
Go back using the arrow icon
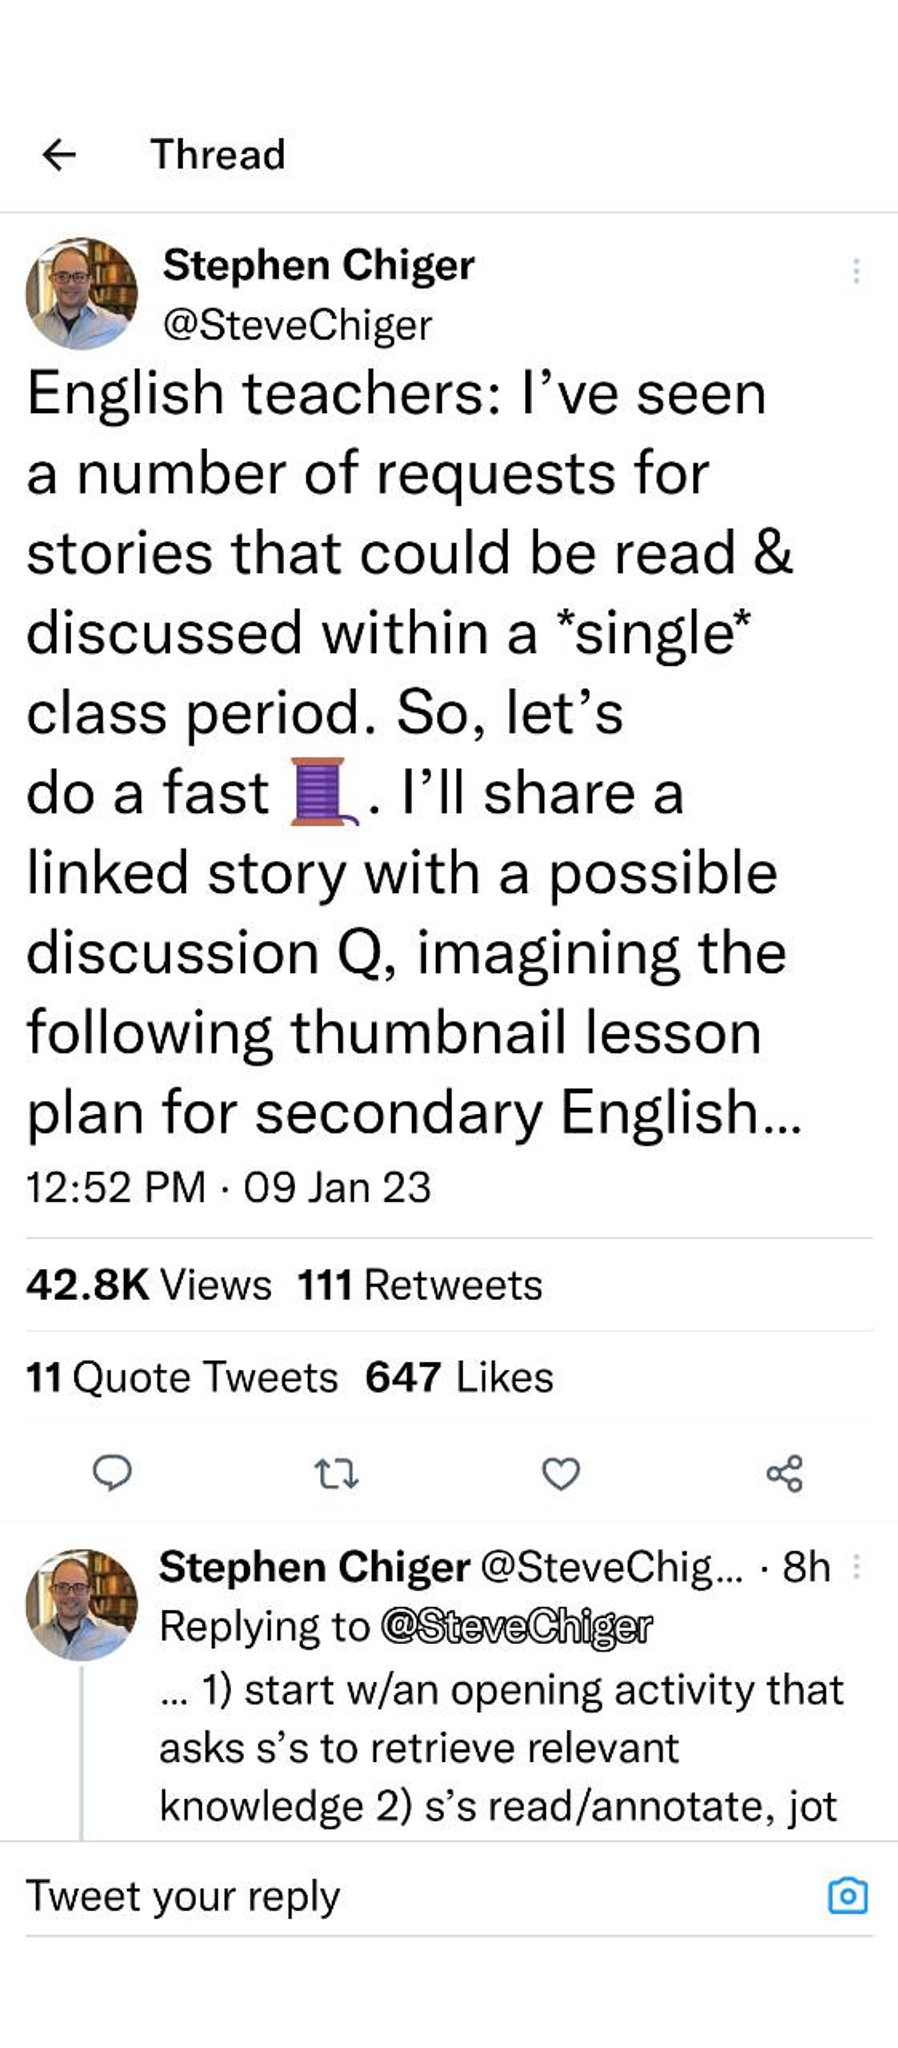[59, 154]
